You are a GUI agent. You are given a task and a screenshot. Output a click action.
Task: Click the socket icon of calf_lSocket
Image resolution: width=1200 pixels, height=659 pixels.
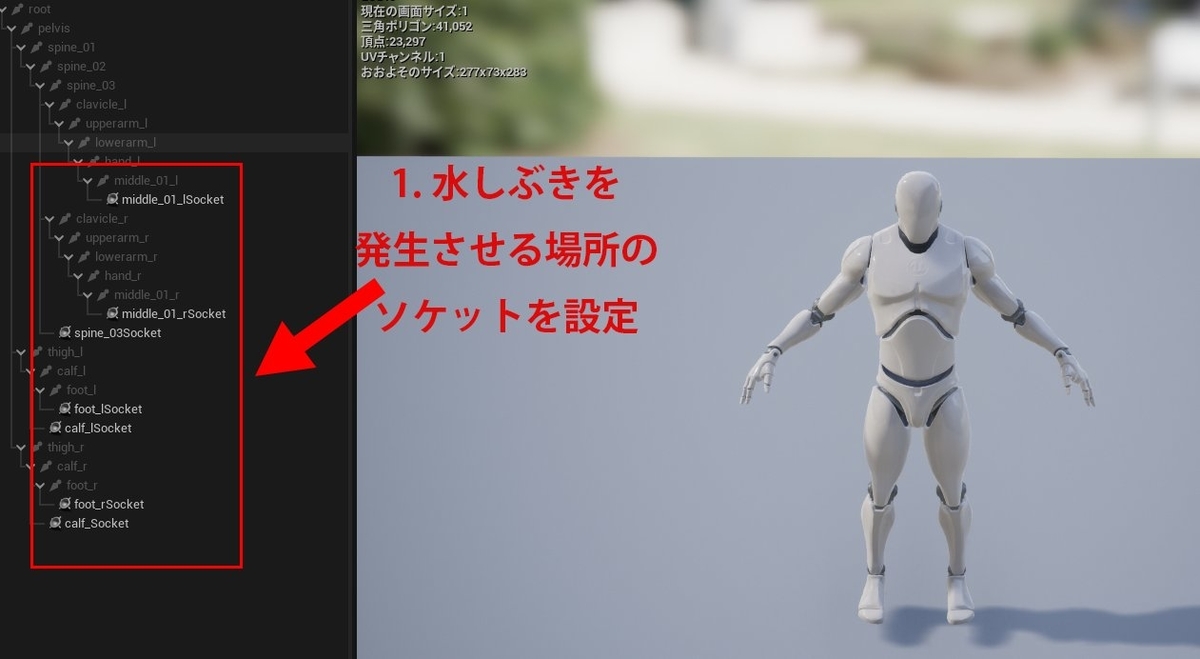pyautogui.click(x=53, y=427)
